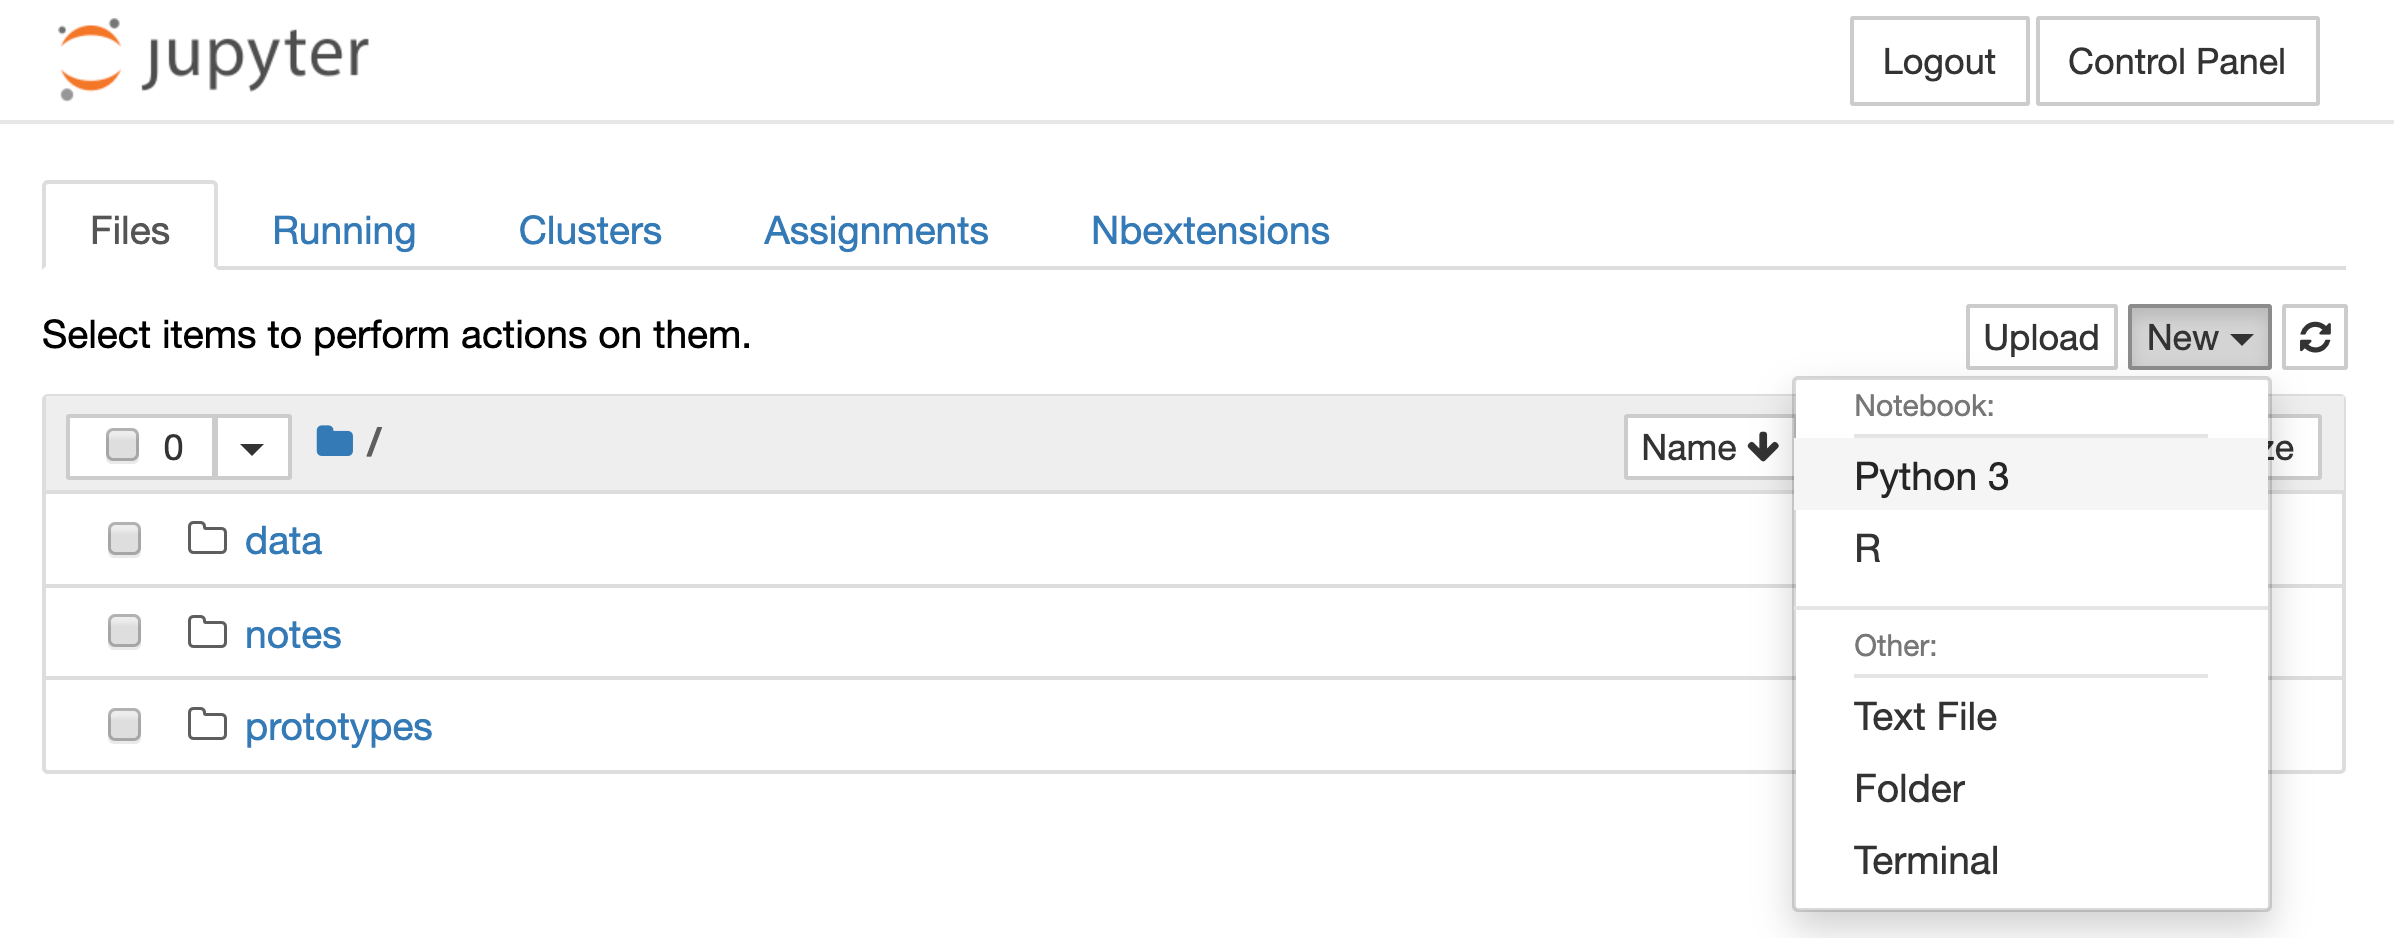Click the folder icon beside data
Viewport: 2394px width, 938px height.
point(207,538)
